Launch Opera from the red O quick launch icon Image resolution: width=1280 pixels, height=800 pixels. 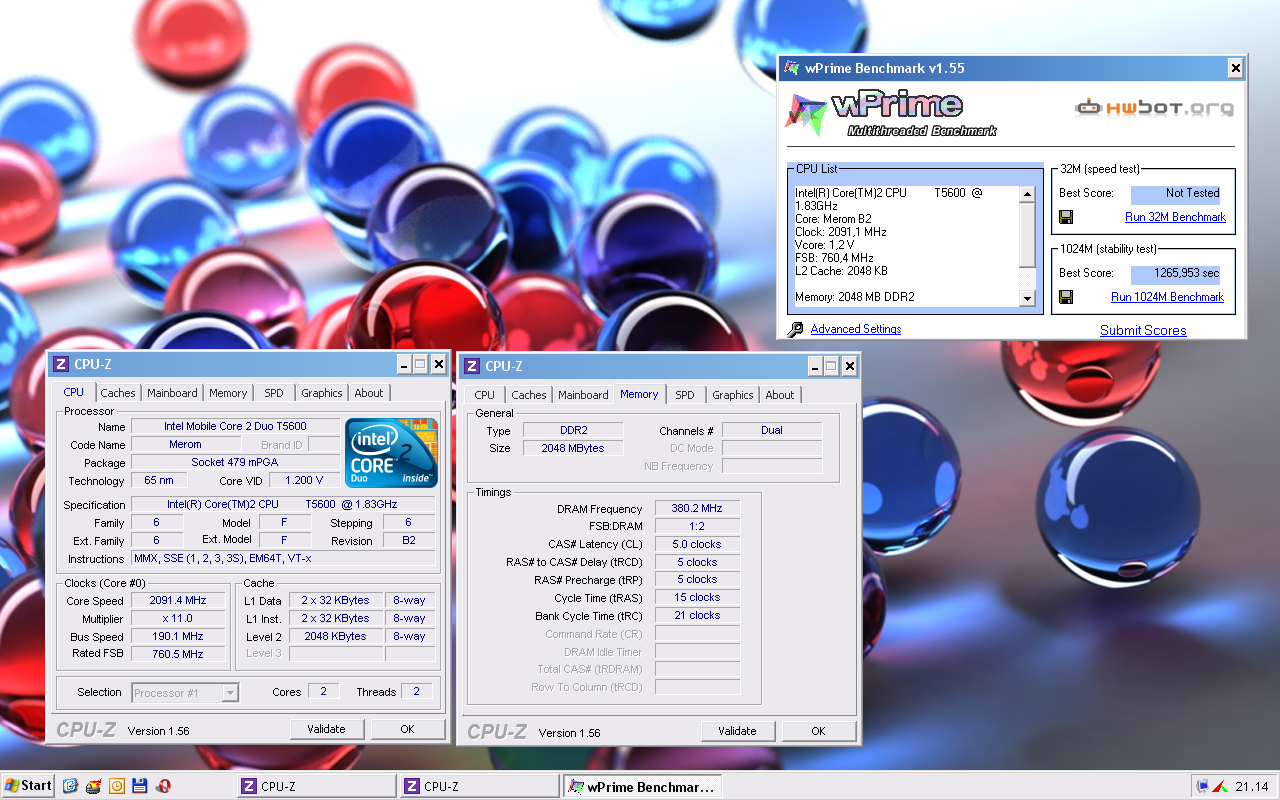tap(163, 786)
